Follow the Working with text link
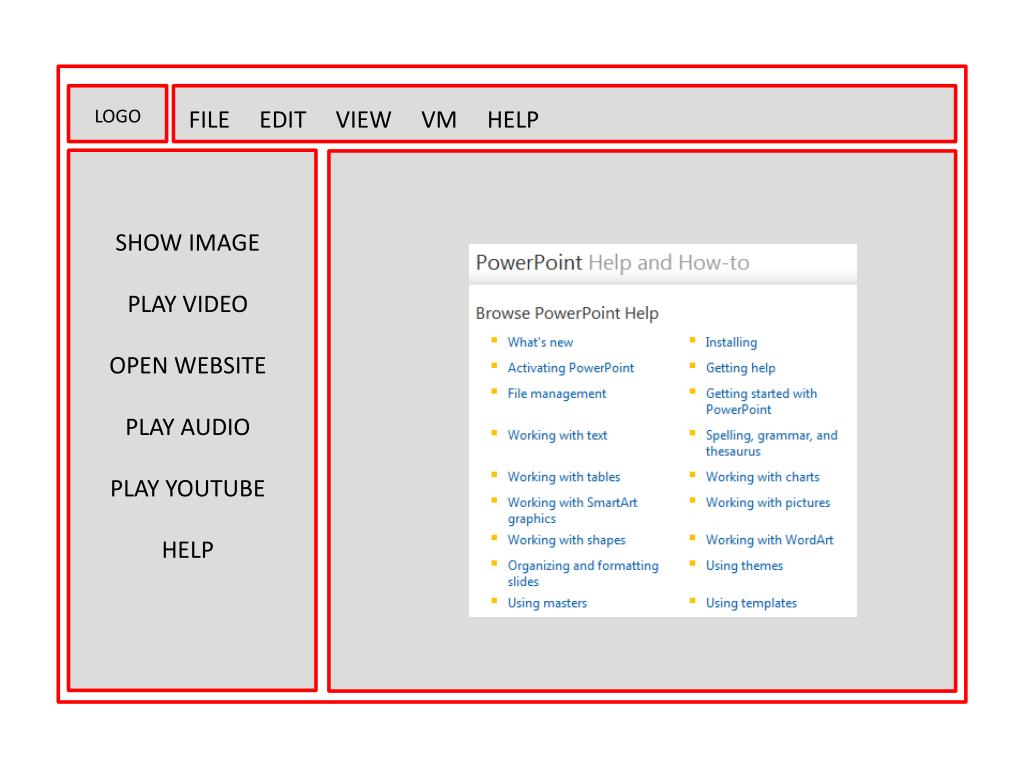This screenshot has width=1024, height=768. (x=557, y=435)
